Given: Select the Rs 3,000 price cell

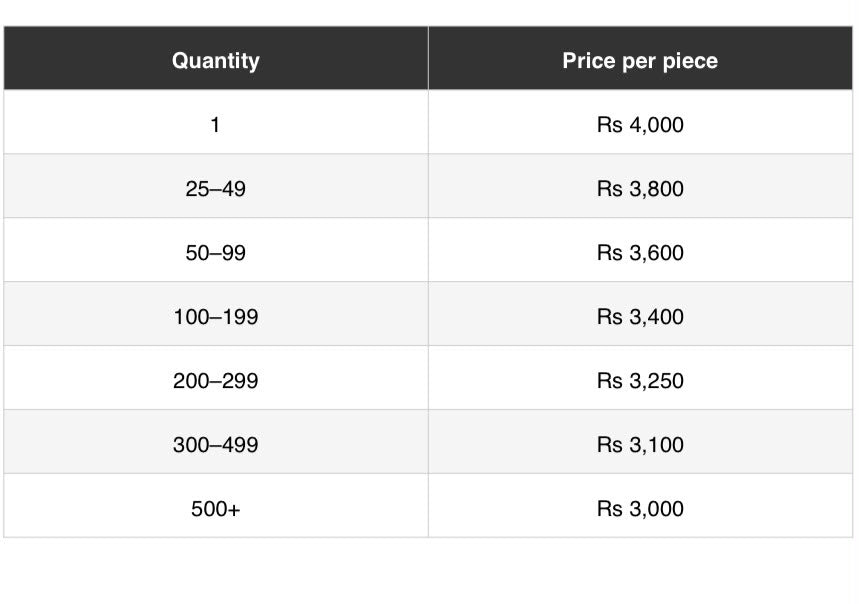Looking at the screenshot, I should [640, 507].
